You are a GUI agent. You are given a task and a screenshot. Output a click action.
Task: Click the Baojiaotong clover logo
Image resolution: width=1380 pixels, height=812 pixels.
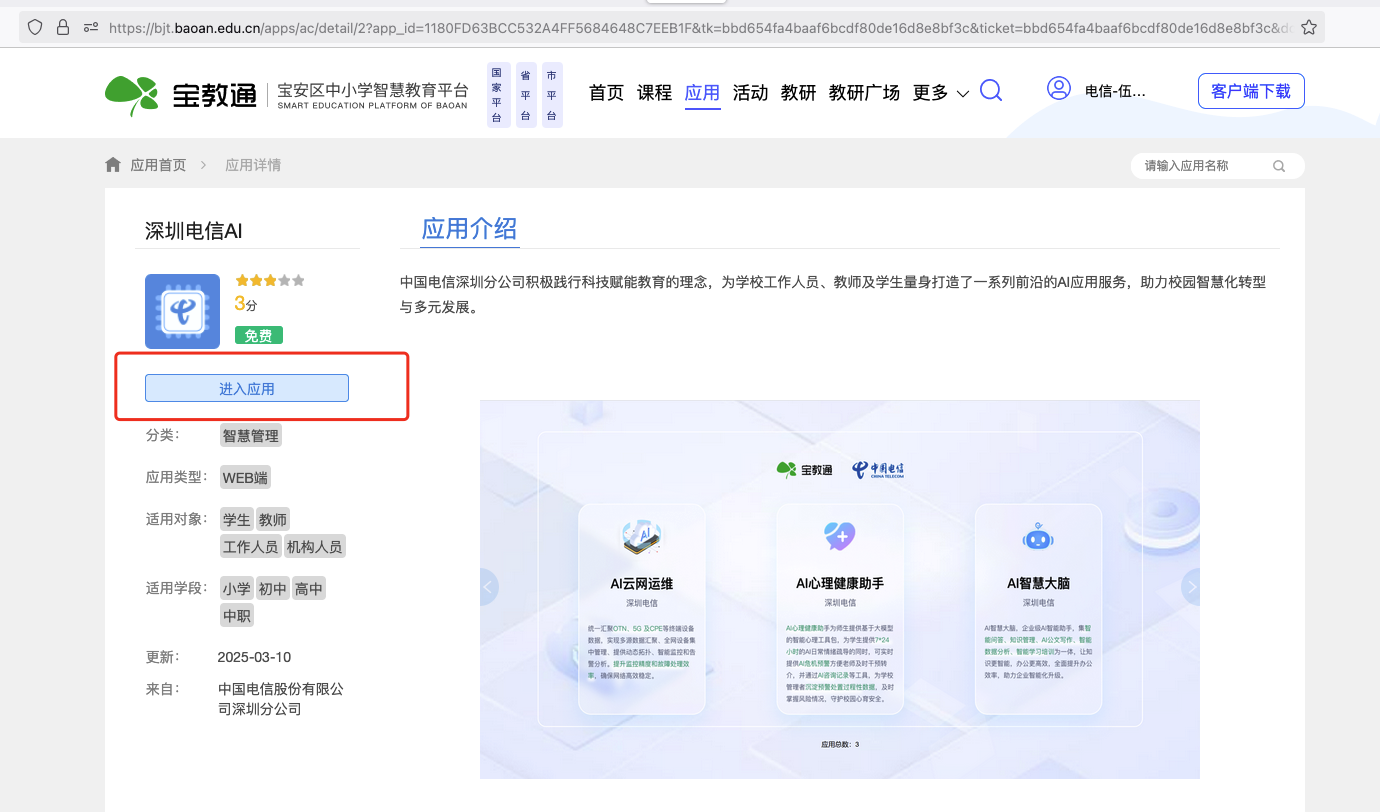tap(131, 95)
